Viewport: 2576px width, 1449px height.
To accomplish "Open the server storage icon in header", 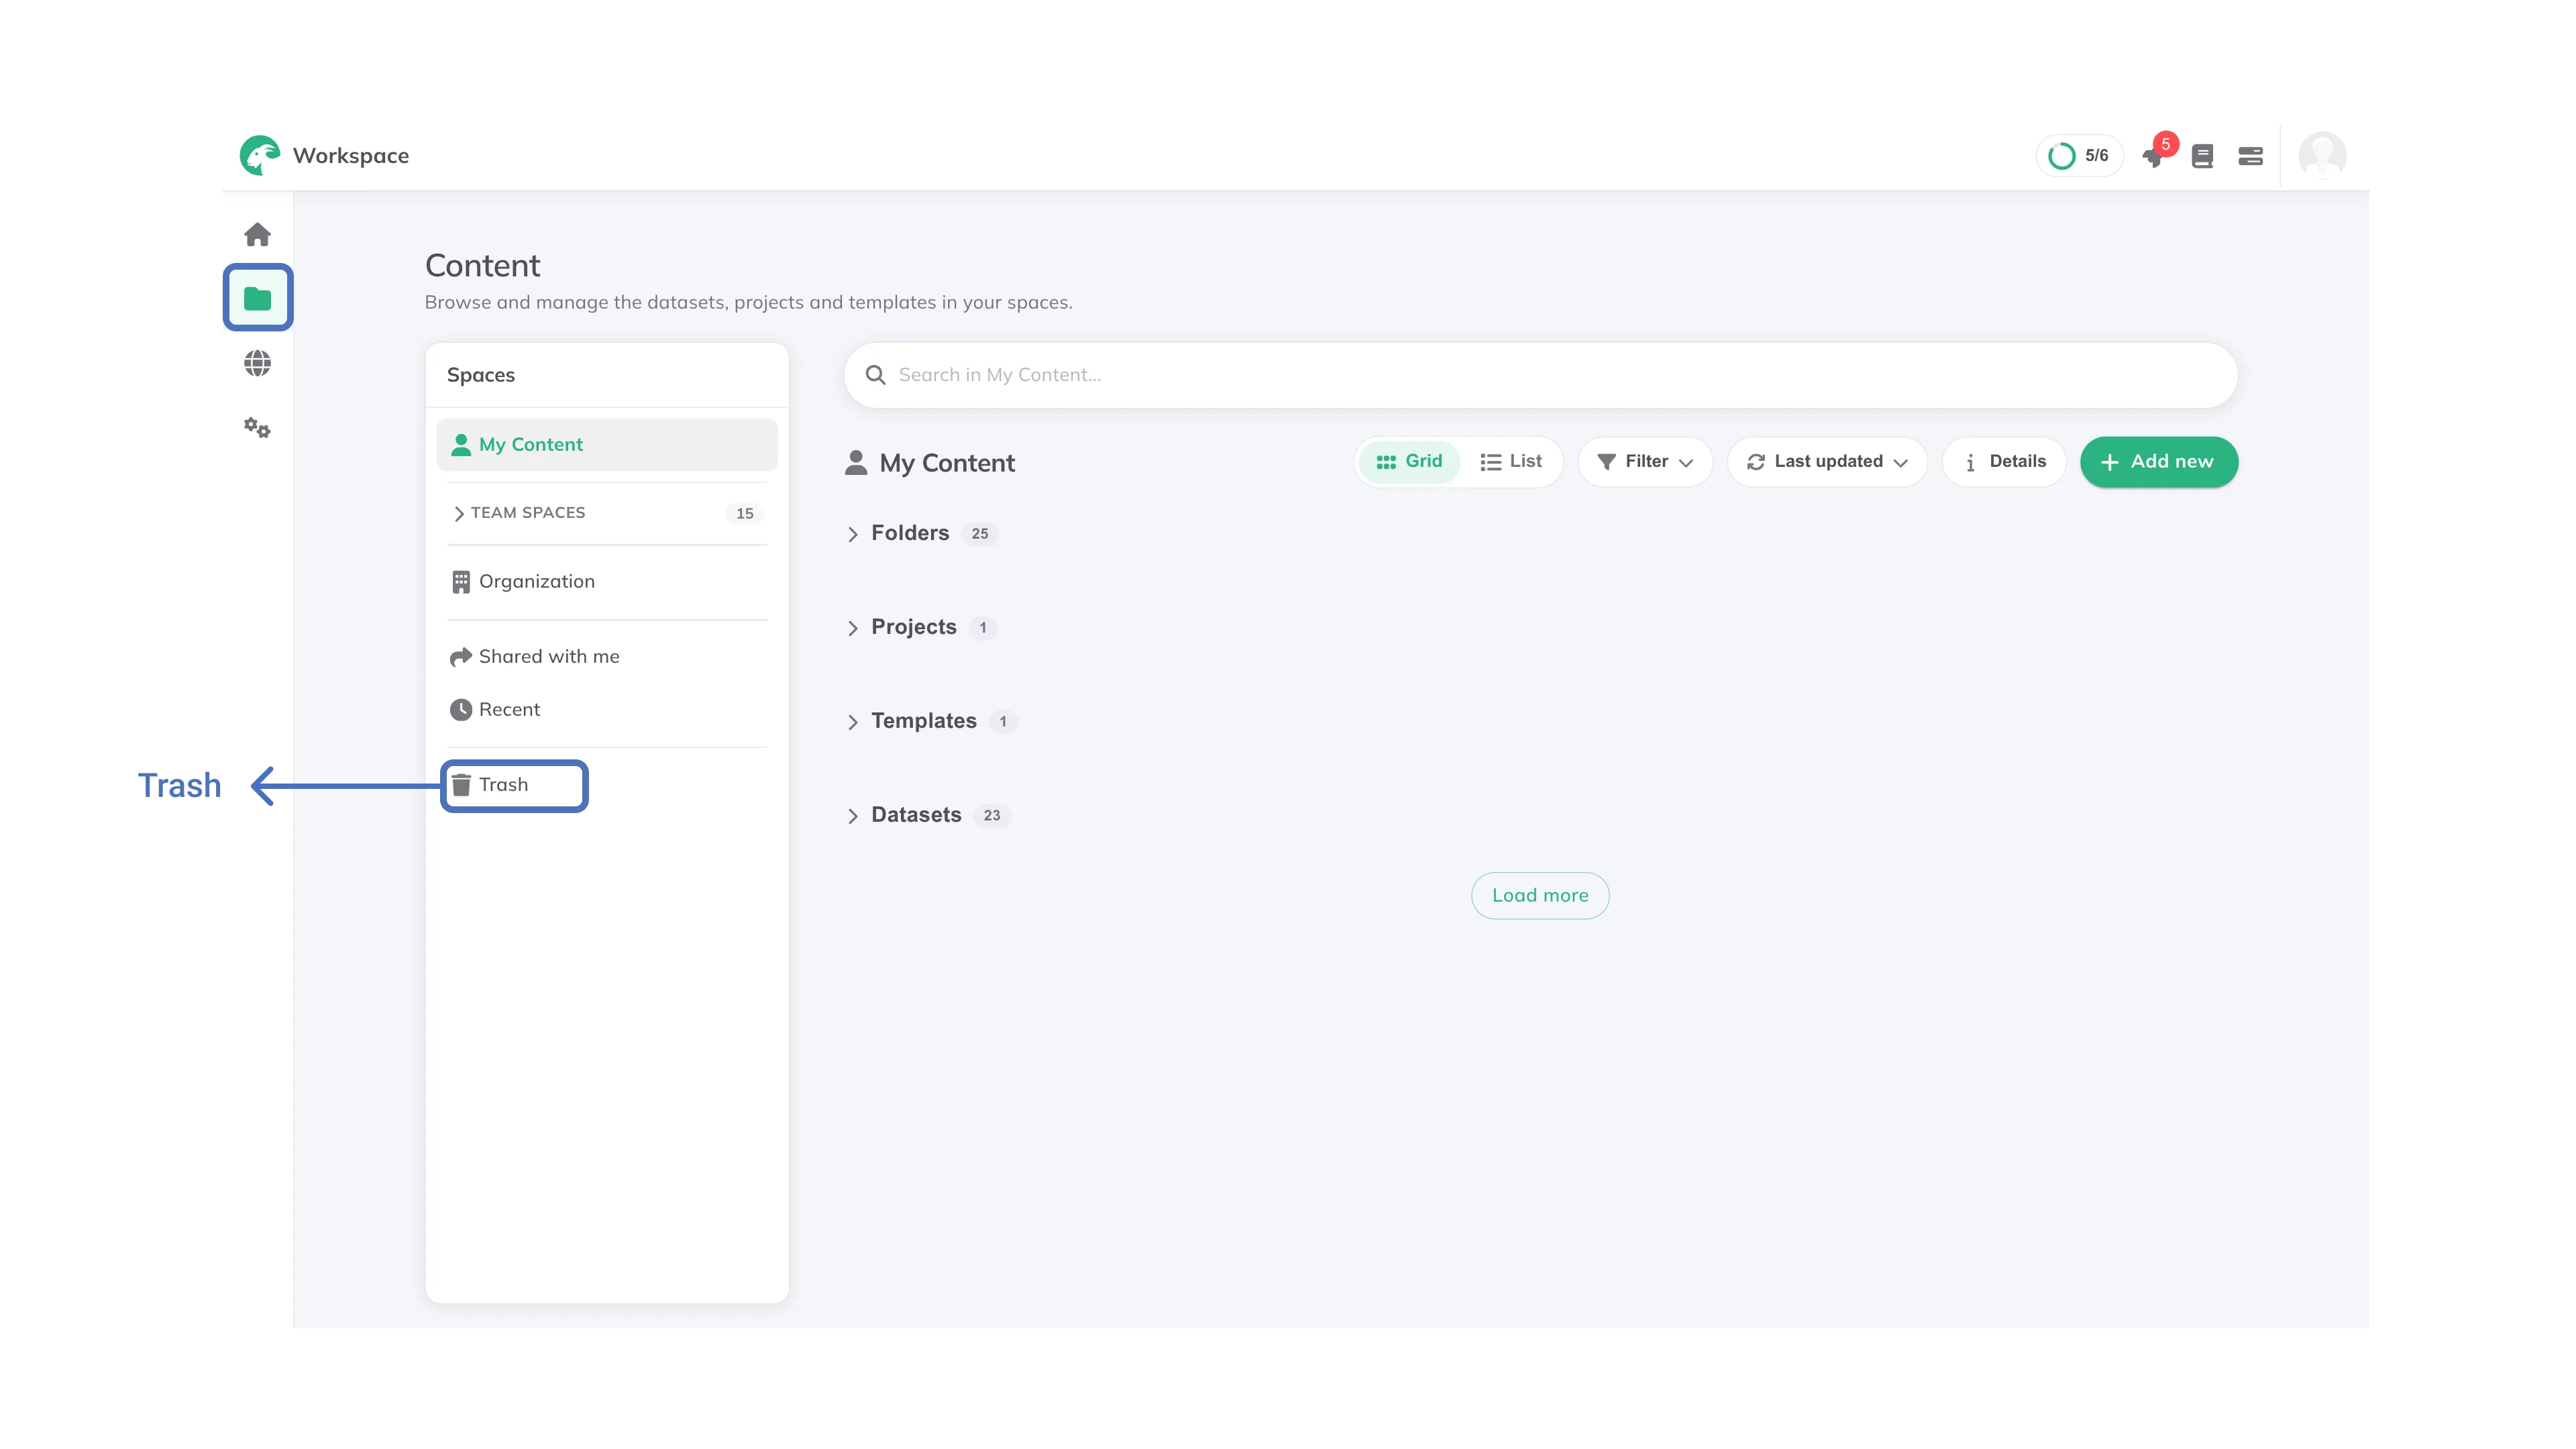I will (x=2250, y=156).
